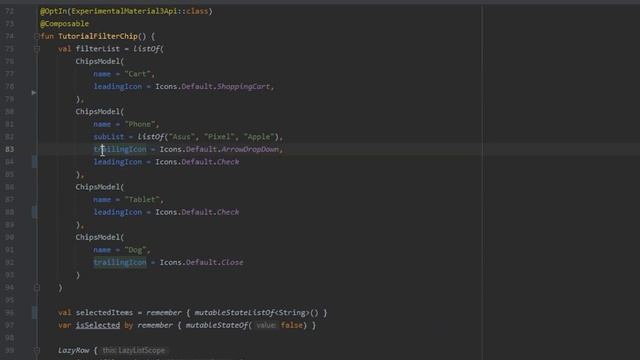Screen dimensions: 640x360
Task: Click the String type argument
Action: [292, 313]
